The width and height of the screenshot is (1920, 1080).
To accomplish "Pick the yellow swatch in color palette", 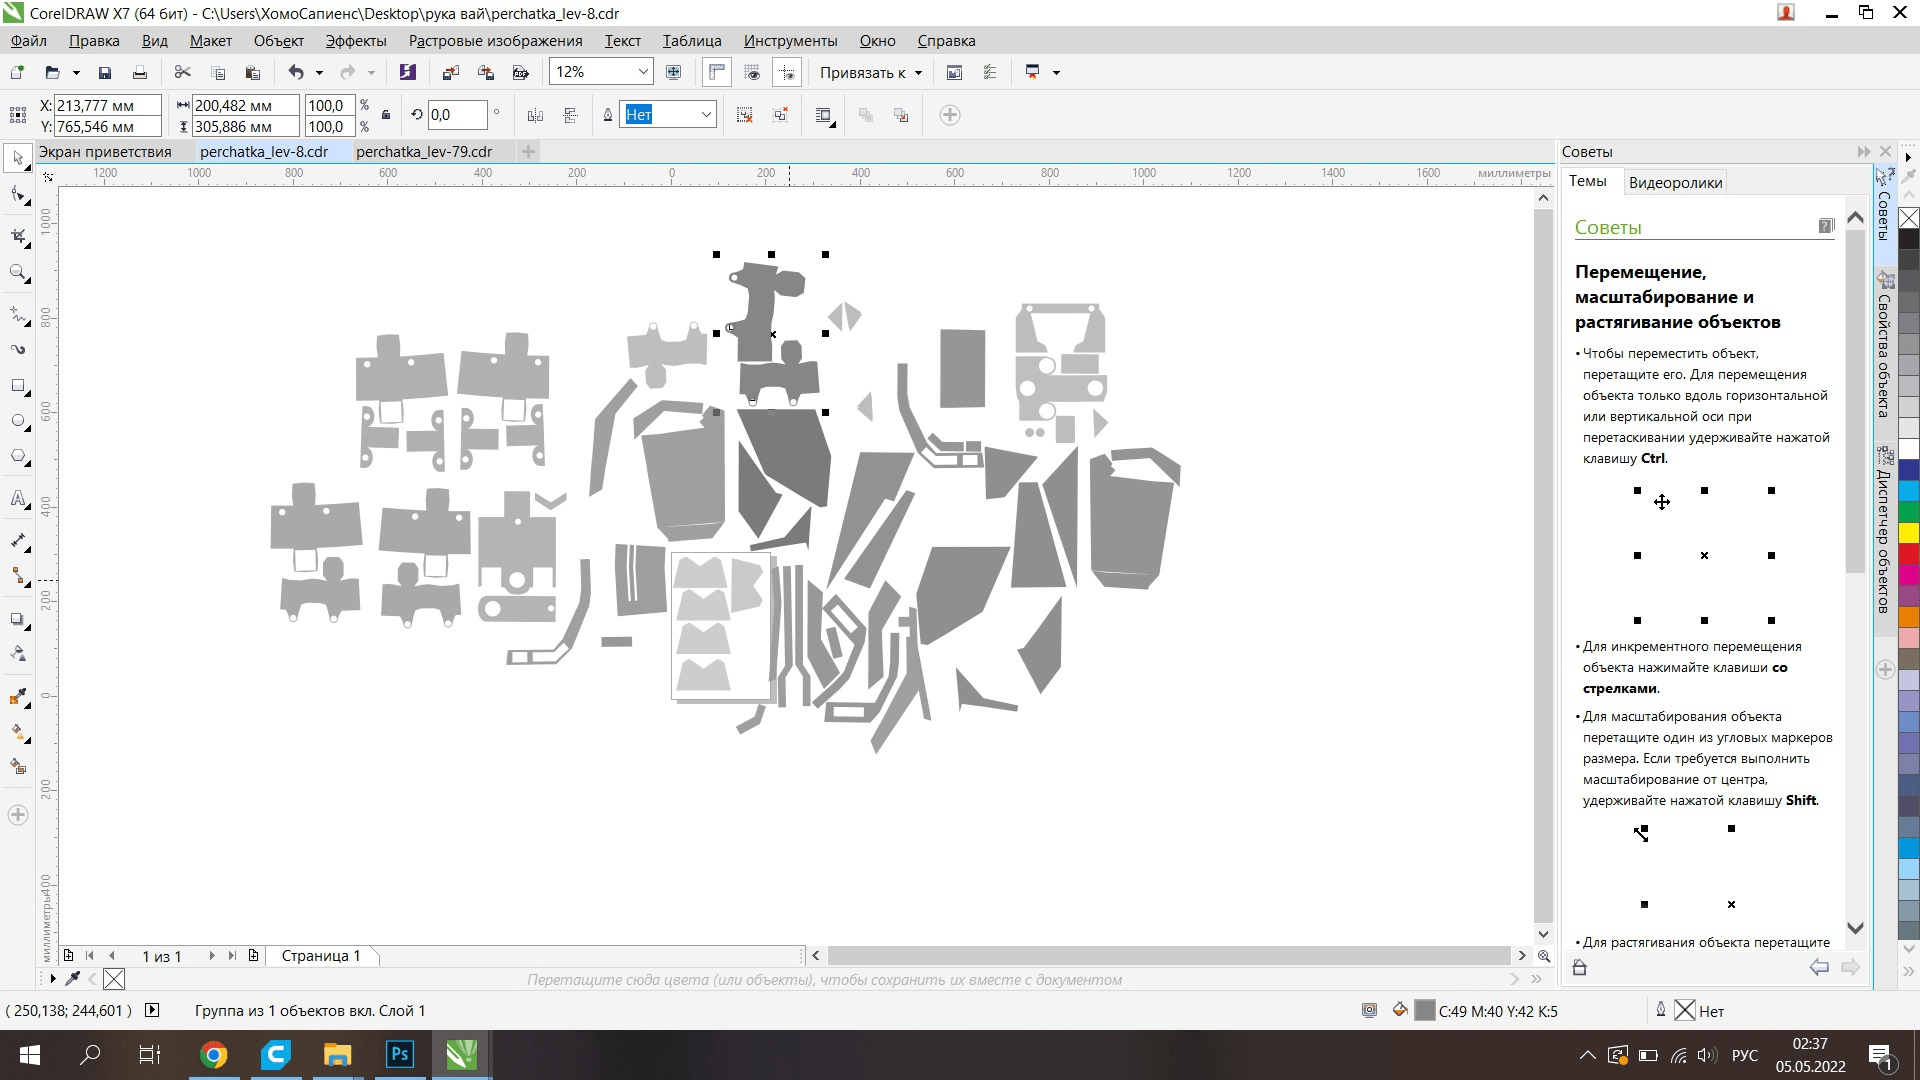I will pyautogui.click(x=1909, y=532).
